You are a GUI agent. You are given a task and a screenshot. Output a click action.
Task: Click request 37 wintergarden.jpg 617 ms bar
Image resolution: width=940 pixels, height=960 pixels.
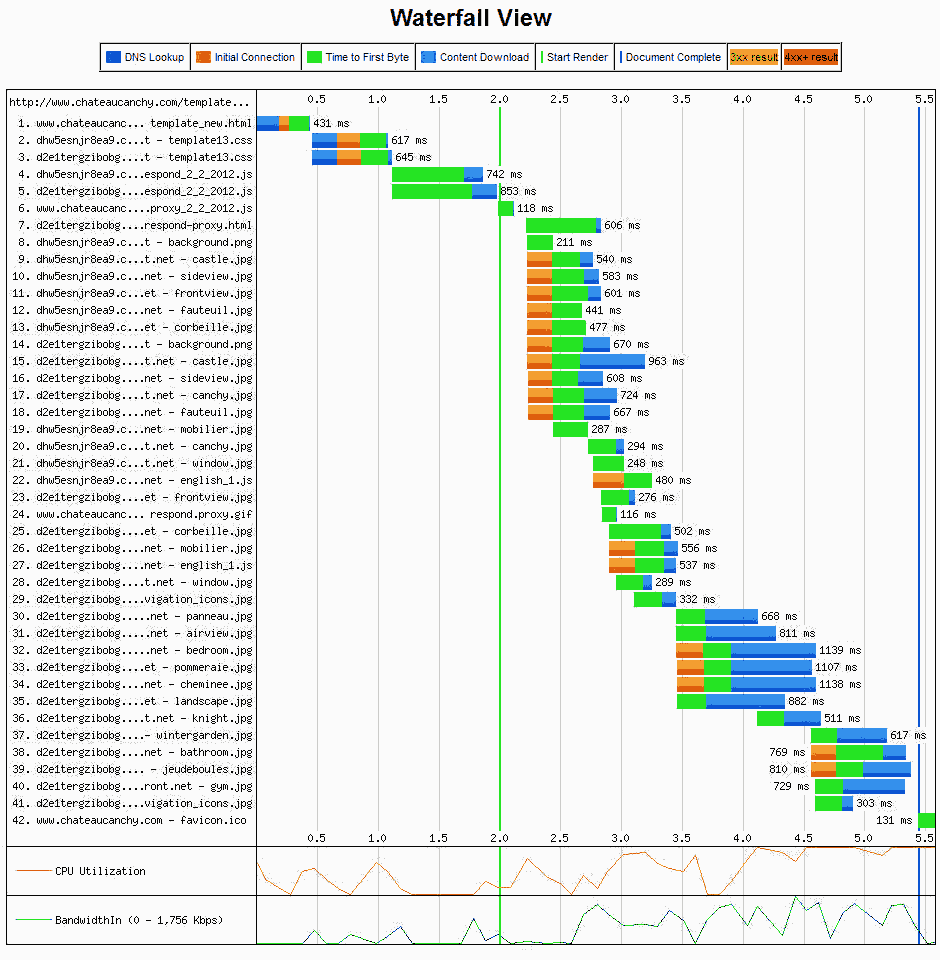pos(848,735)
